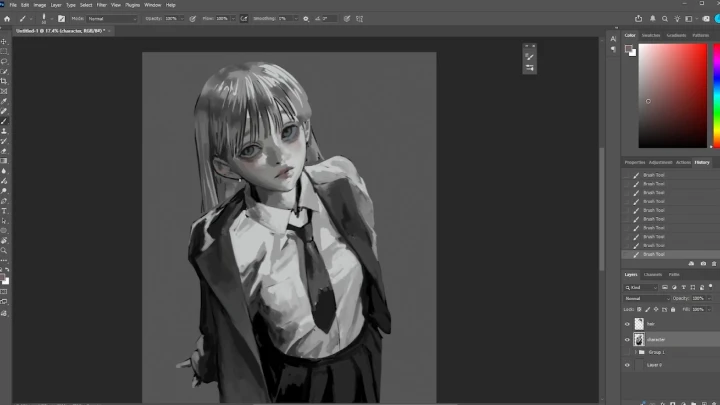
Task: Open the layer blend mode dropdown
Action: (x=647, y=298)
